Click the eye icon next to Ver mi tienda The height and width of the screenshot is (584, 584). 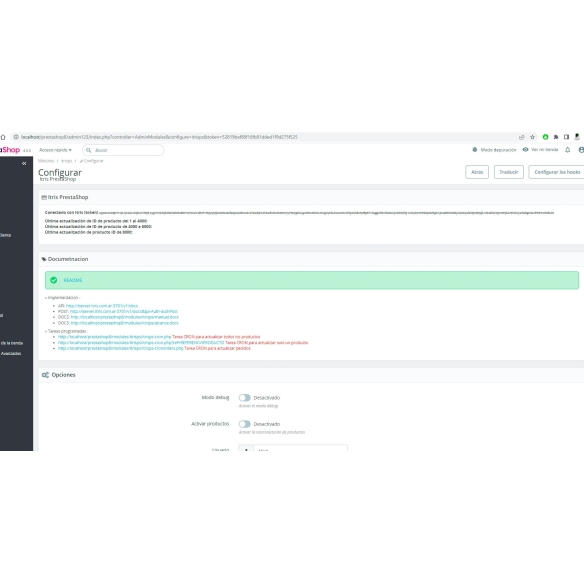(x=525, y=150)
